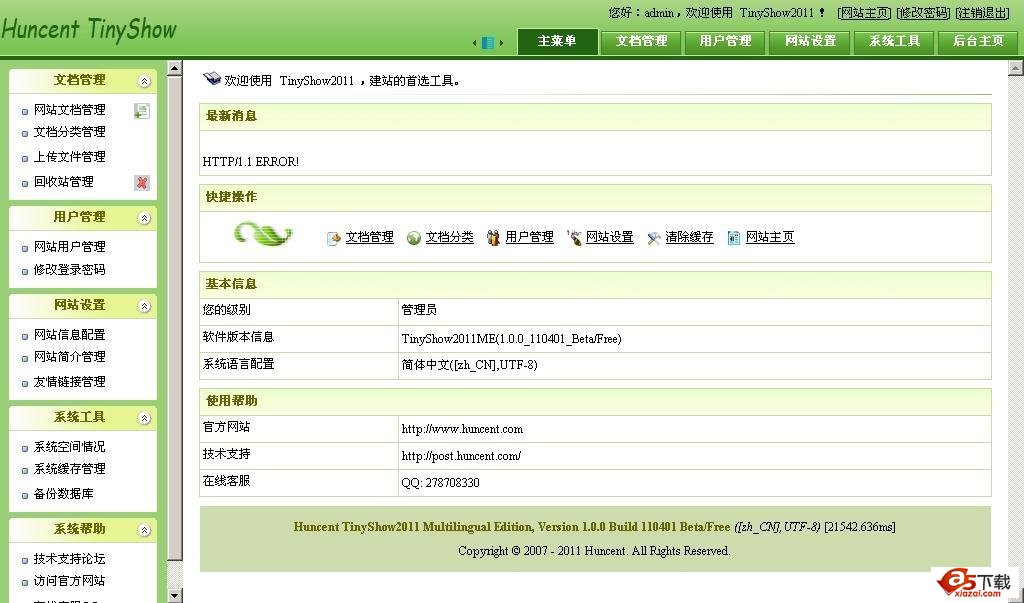Switch to the 主菜单 tab

pos(557,42)
